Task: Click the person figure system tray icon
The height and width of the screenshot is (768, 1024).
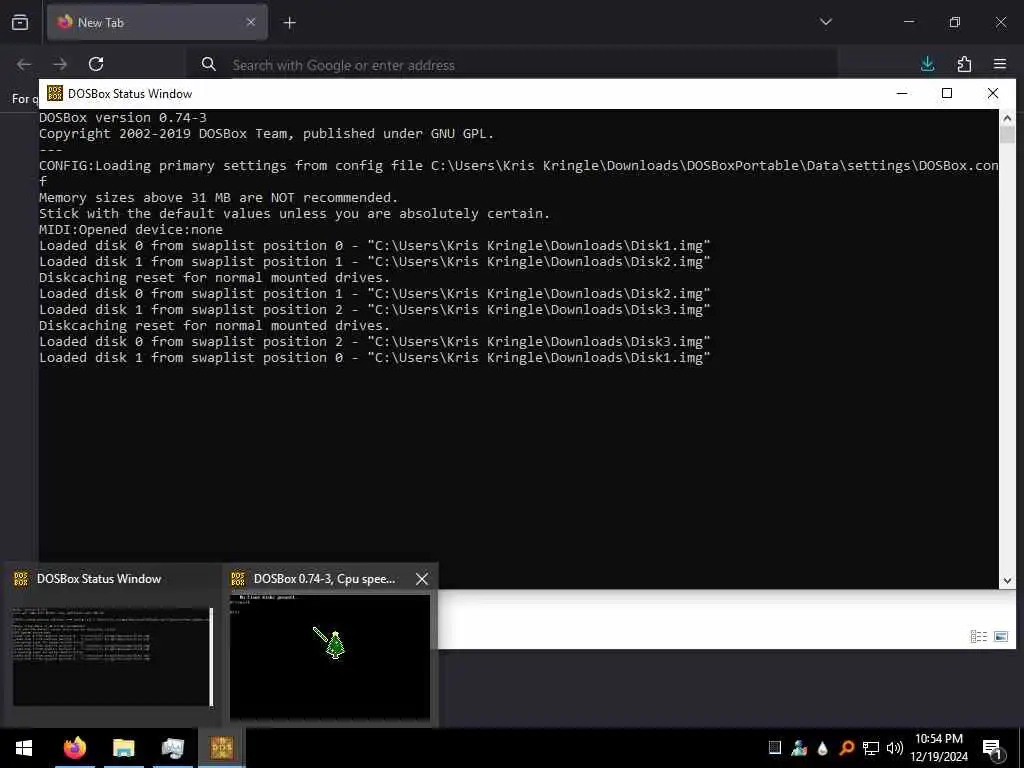Action: pyautogui.click(x=799, y=747)
